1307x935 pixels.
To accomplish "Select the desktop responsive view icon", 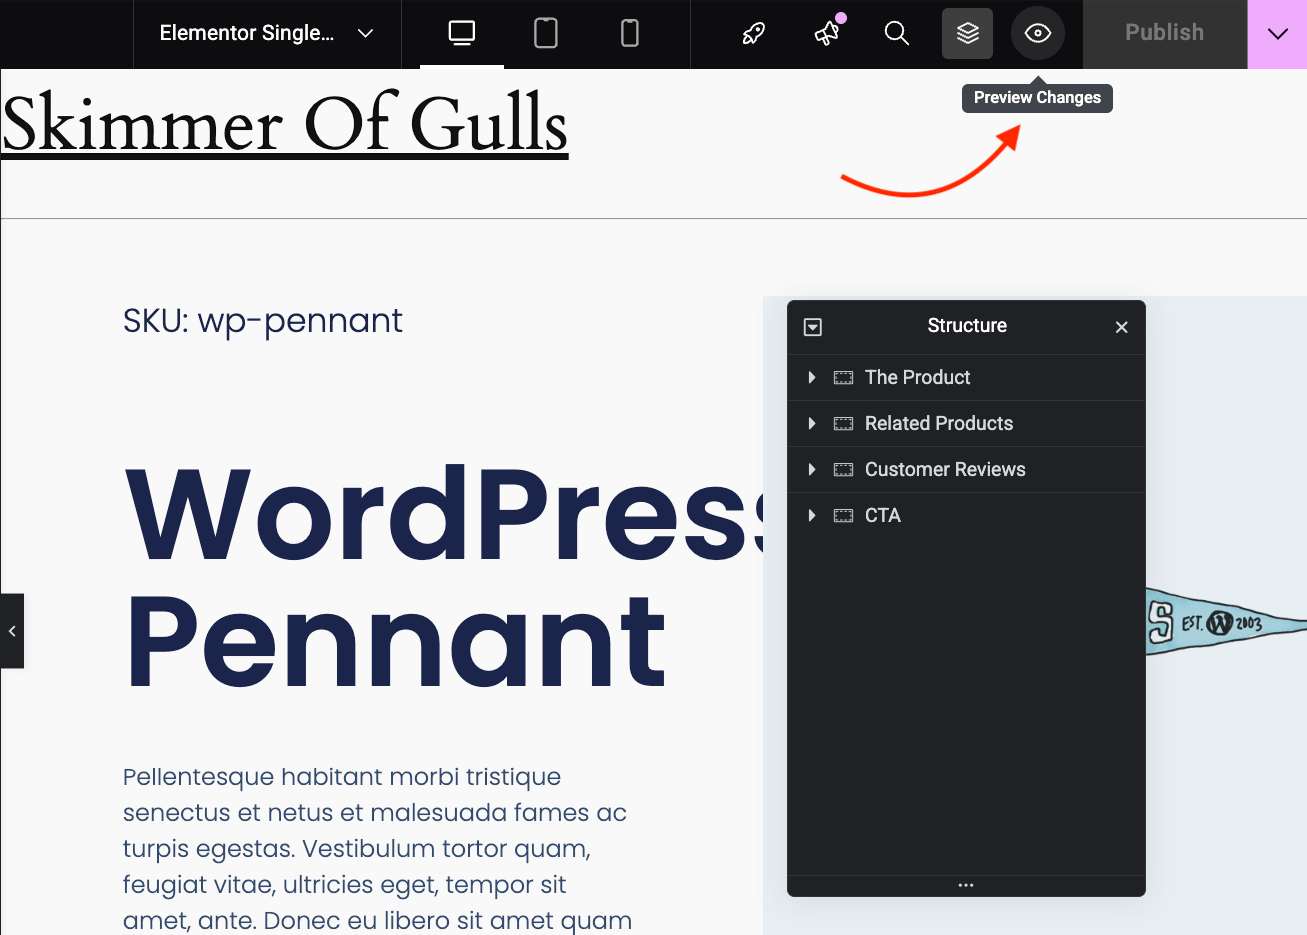I will [461, 33].
